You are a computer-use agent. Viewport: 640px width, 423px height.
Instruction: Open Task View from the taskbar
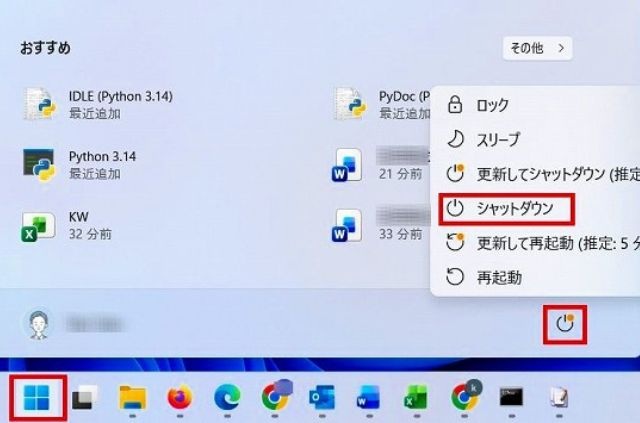[x=83, y=398]
